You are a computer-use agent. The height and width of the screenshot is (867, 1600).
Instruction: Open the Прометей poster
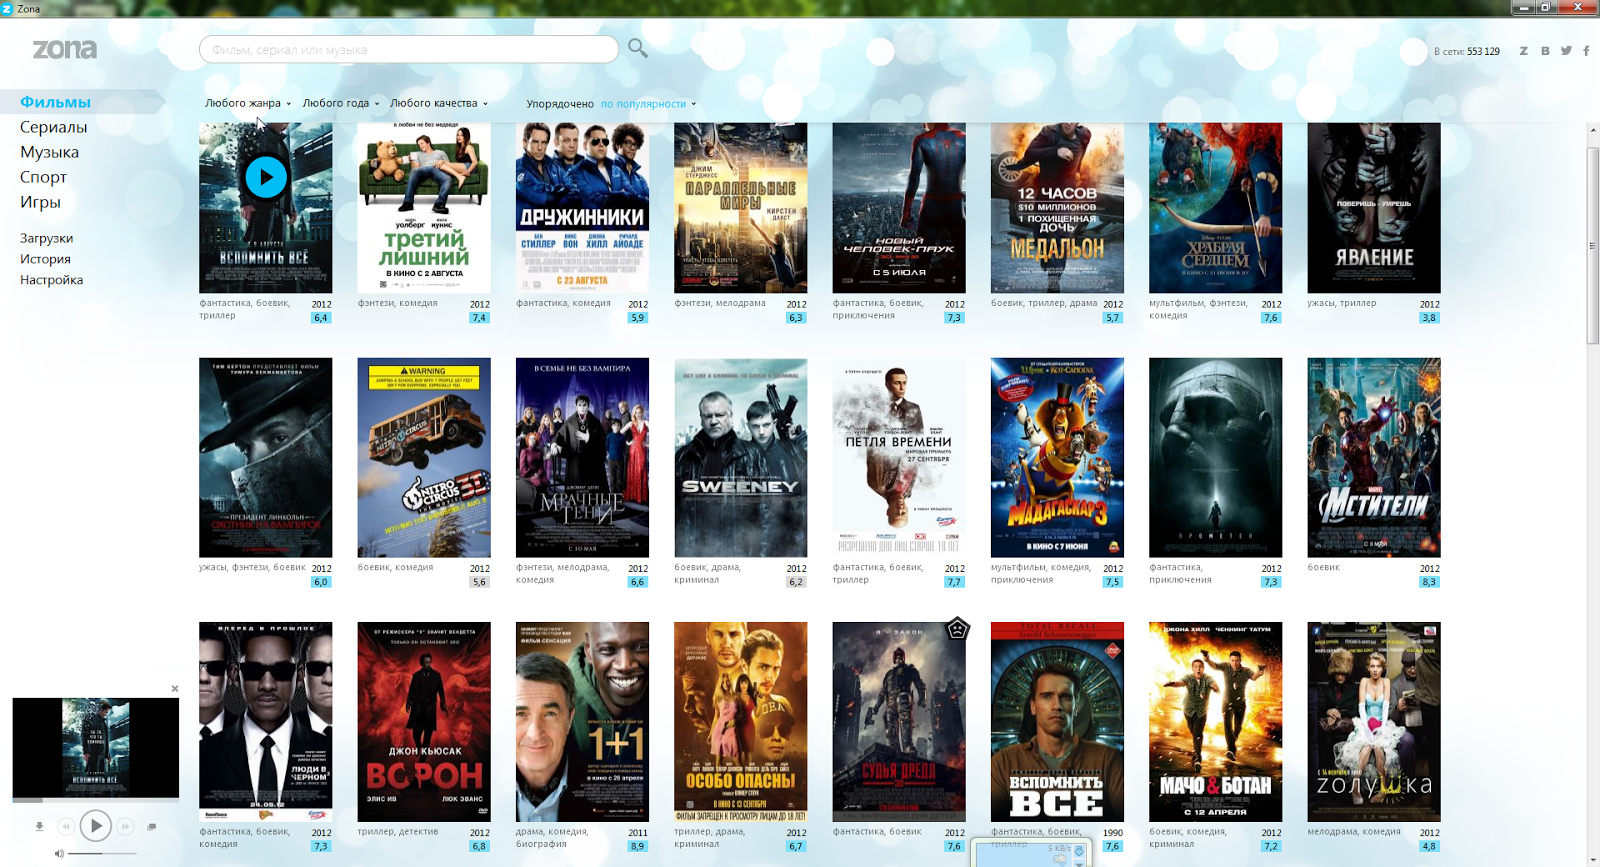1215,457
